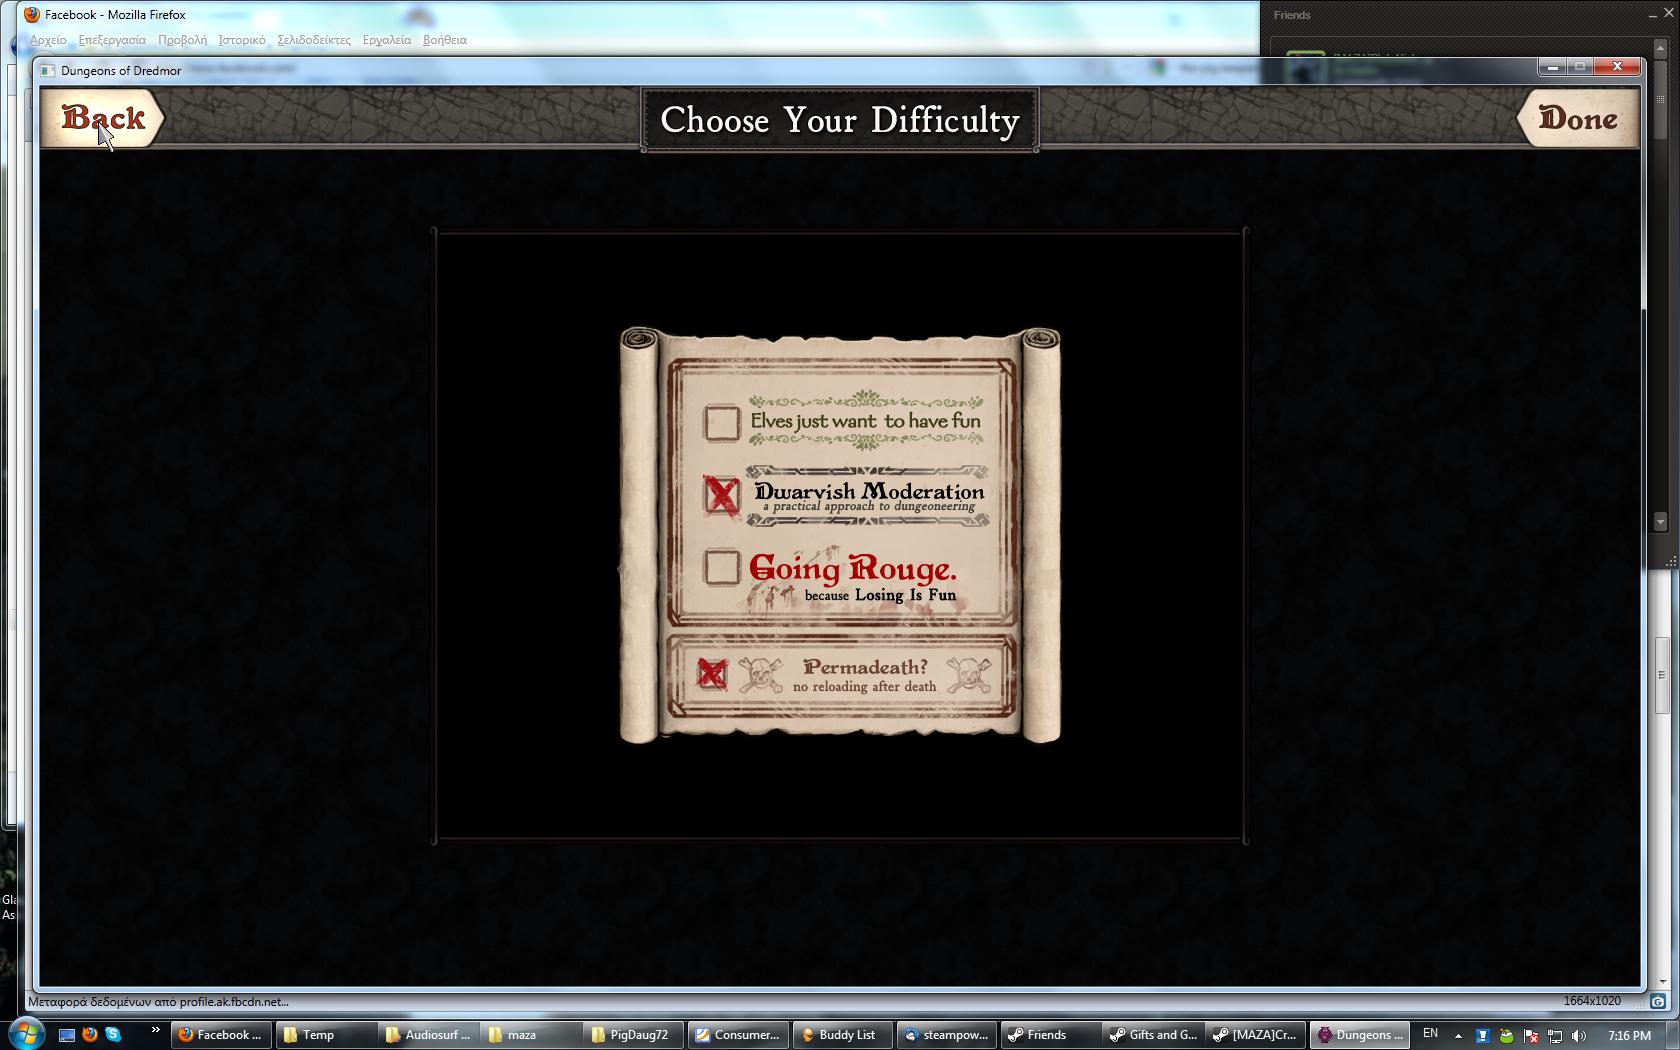Image resolution: width=1680 pixels, height=1050 pixels.
Task: Open the Βοήθεια menu in Firefox
Action: point(445,40)
